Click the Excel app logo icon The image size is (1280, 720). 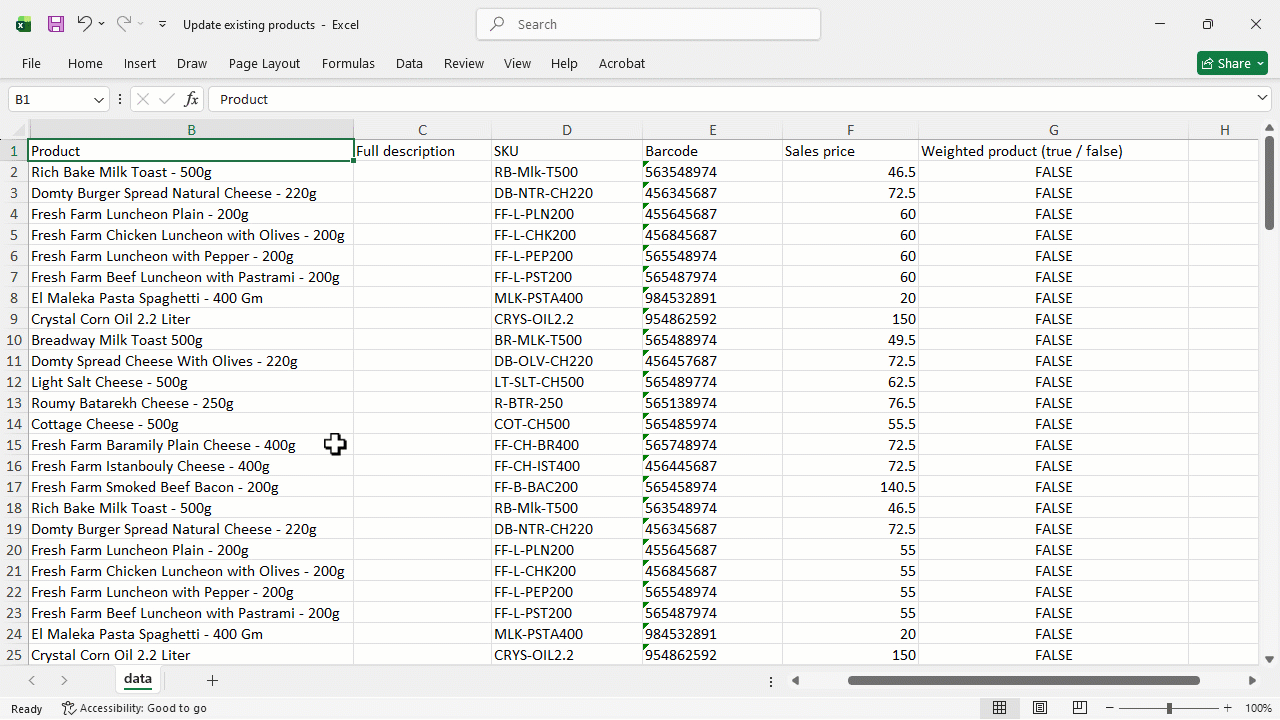tap(23, 24)
